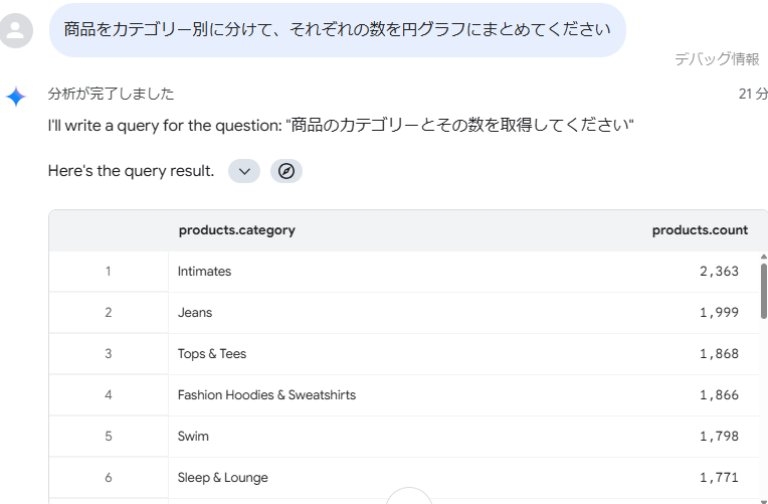Click the table vertical scrollbar thumb
Image resolution: width=768 pixels, height=504 pixels.
click(764, 290)
